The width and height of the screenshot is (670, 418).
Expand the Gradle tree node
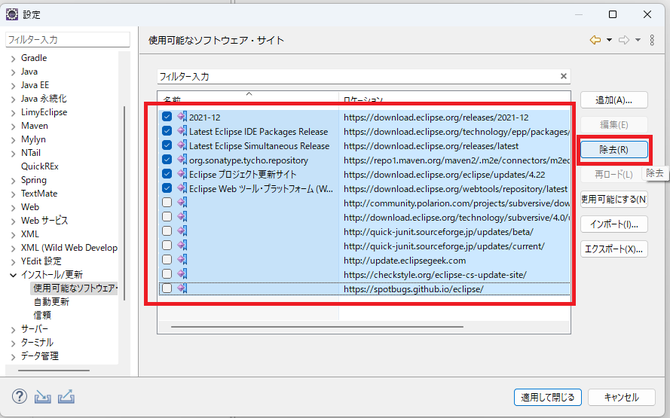[13, 59]
